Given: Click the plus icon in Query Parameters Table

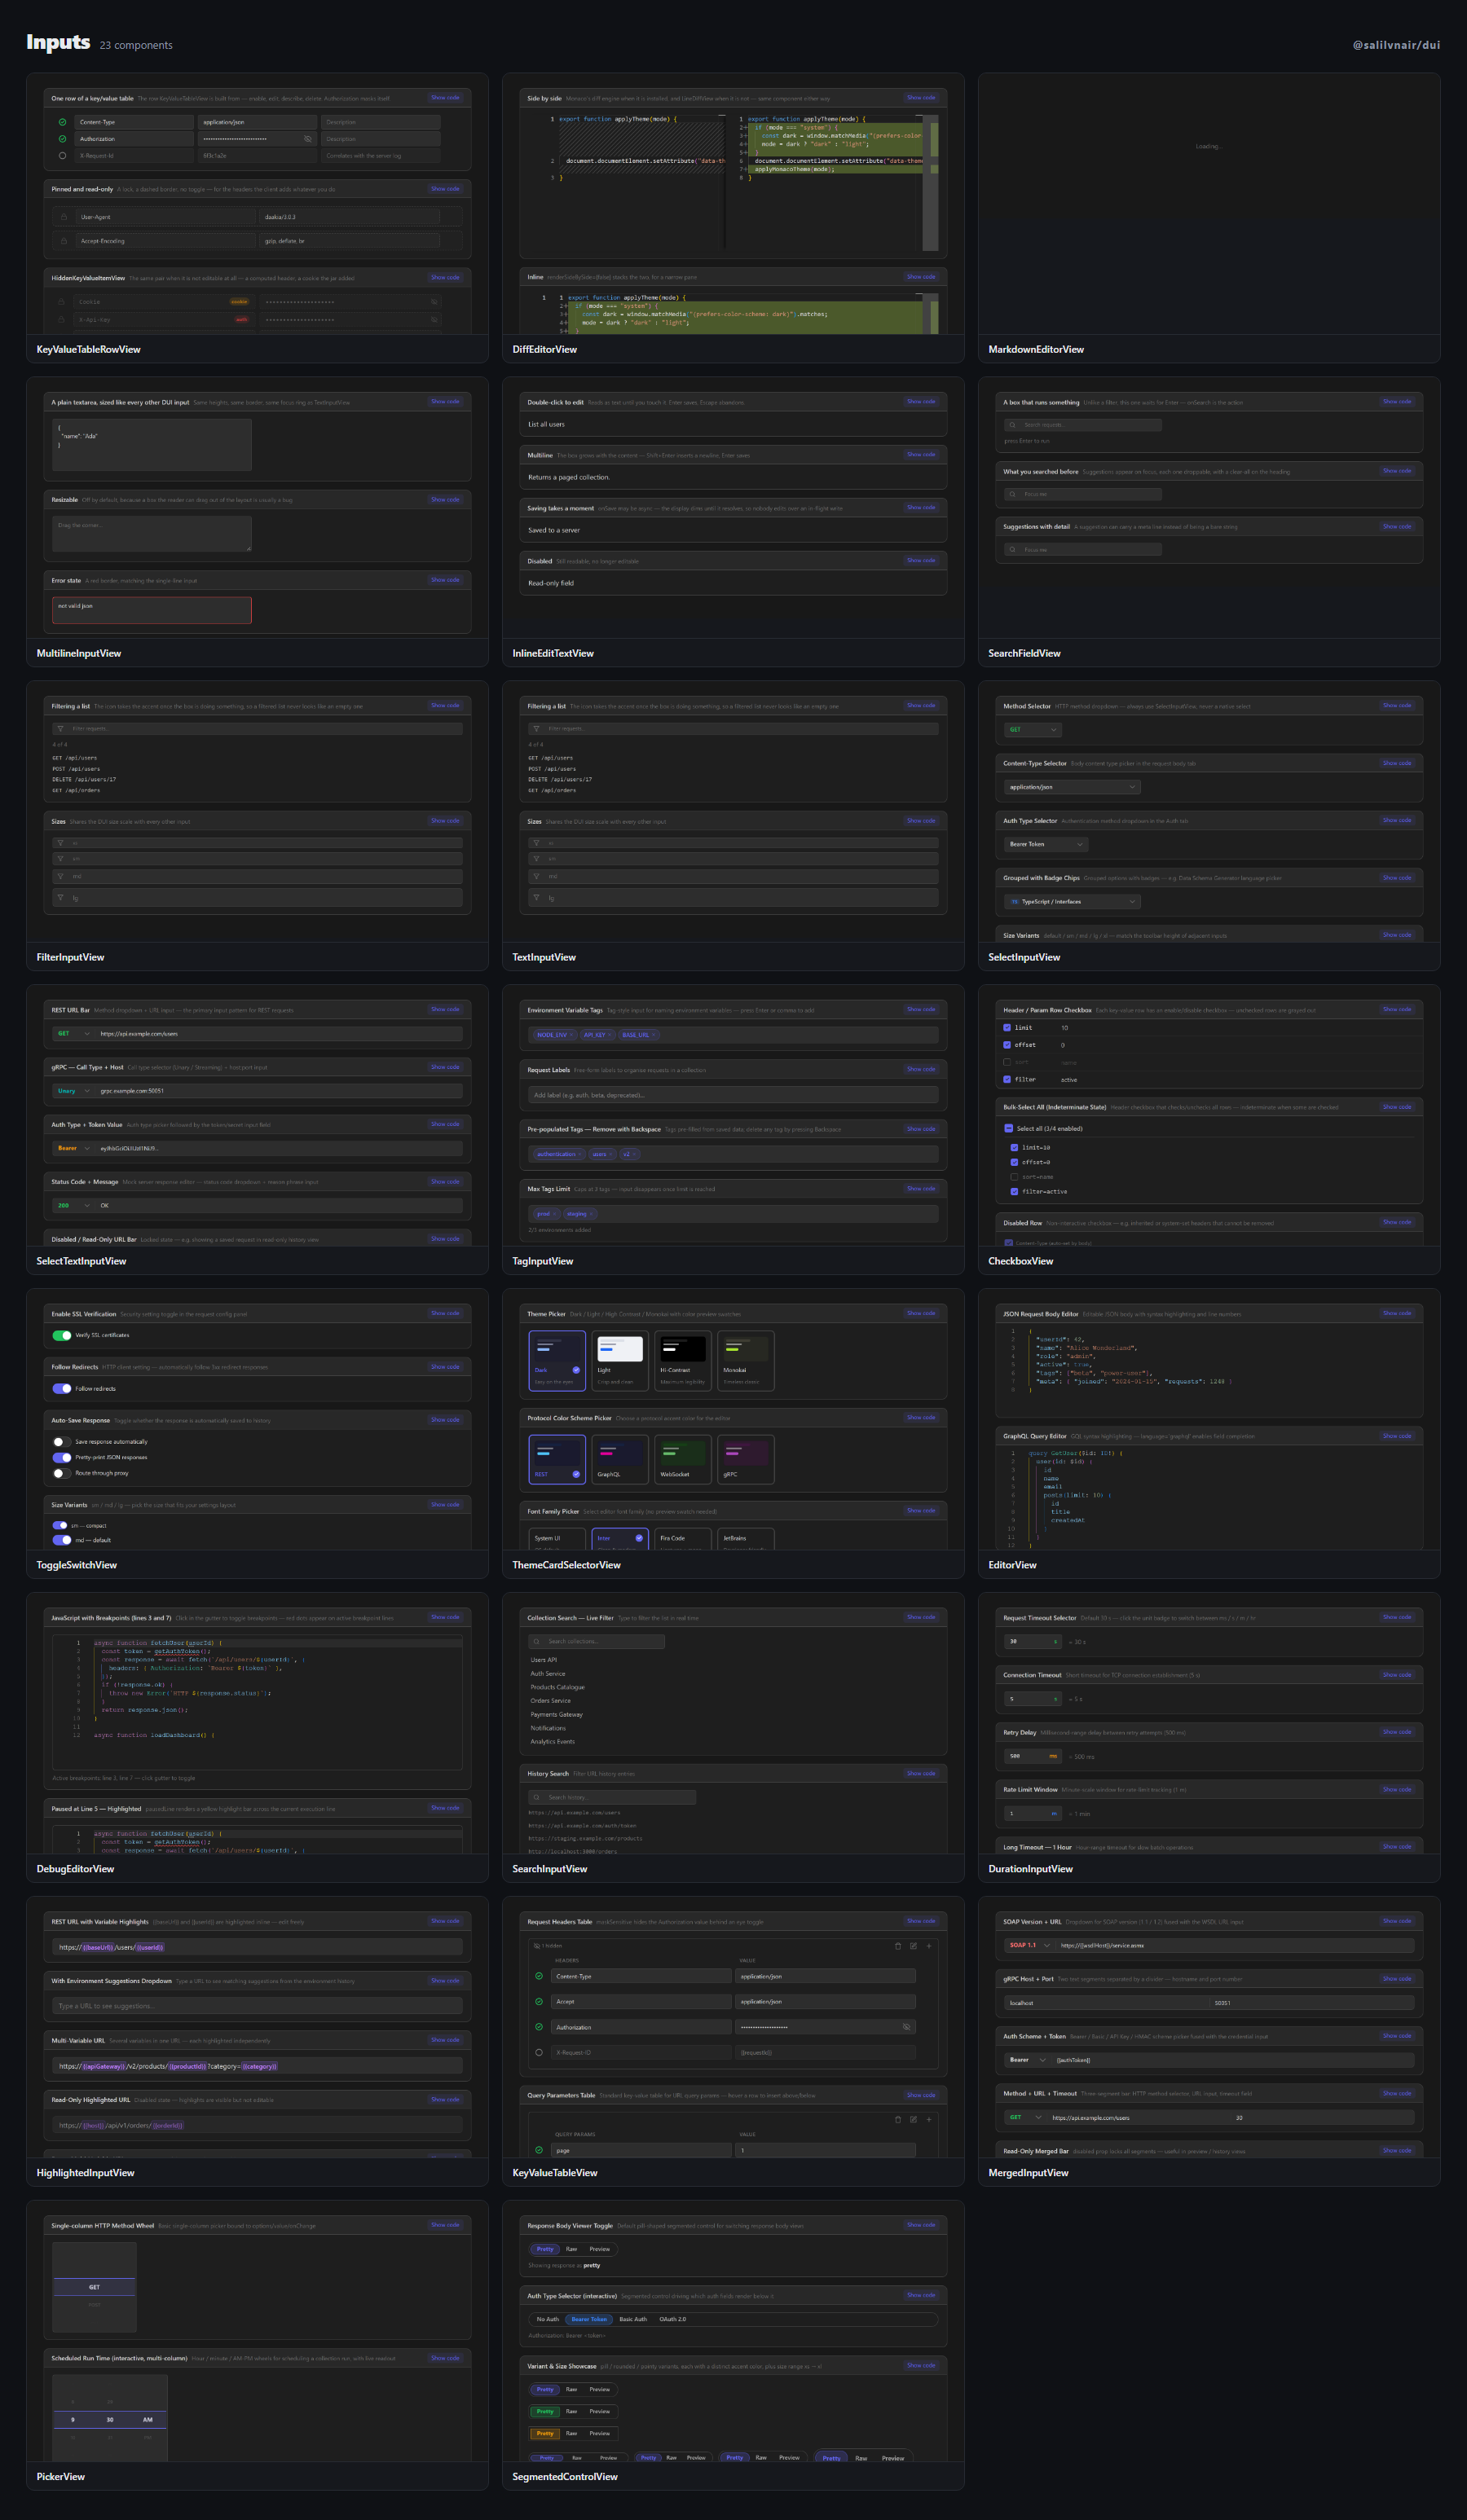Looking at the screenshot, I should 929,2119.
